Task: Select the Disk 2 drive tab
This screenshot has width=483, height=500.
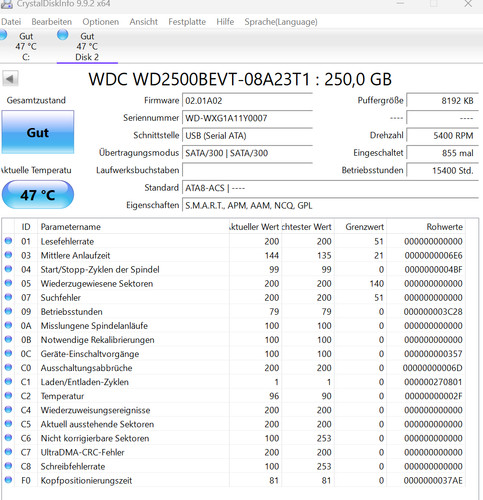Action: point(87,46)
